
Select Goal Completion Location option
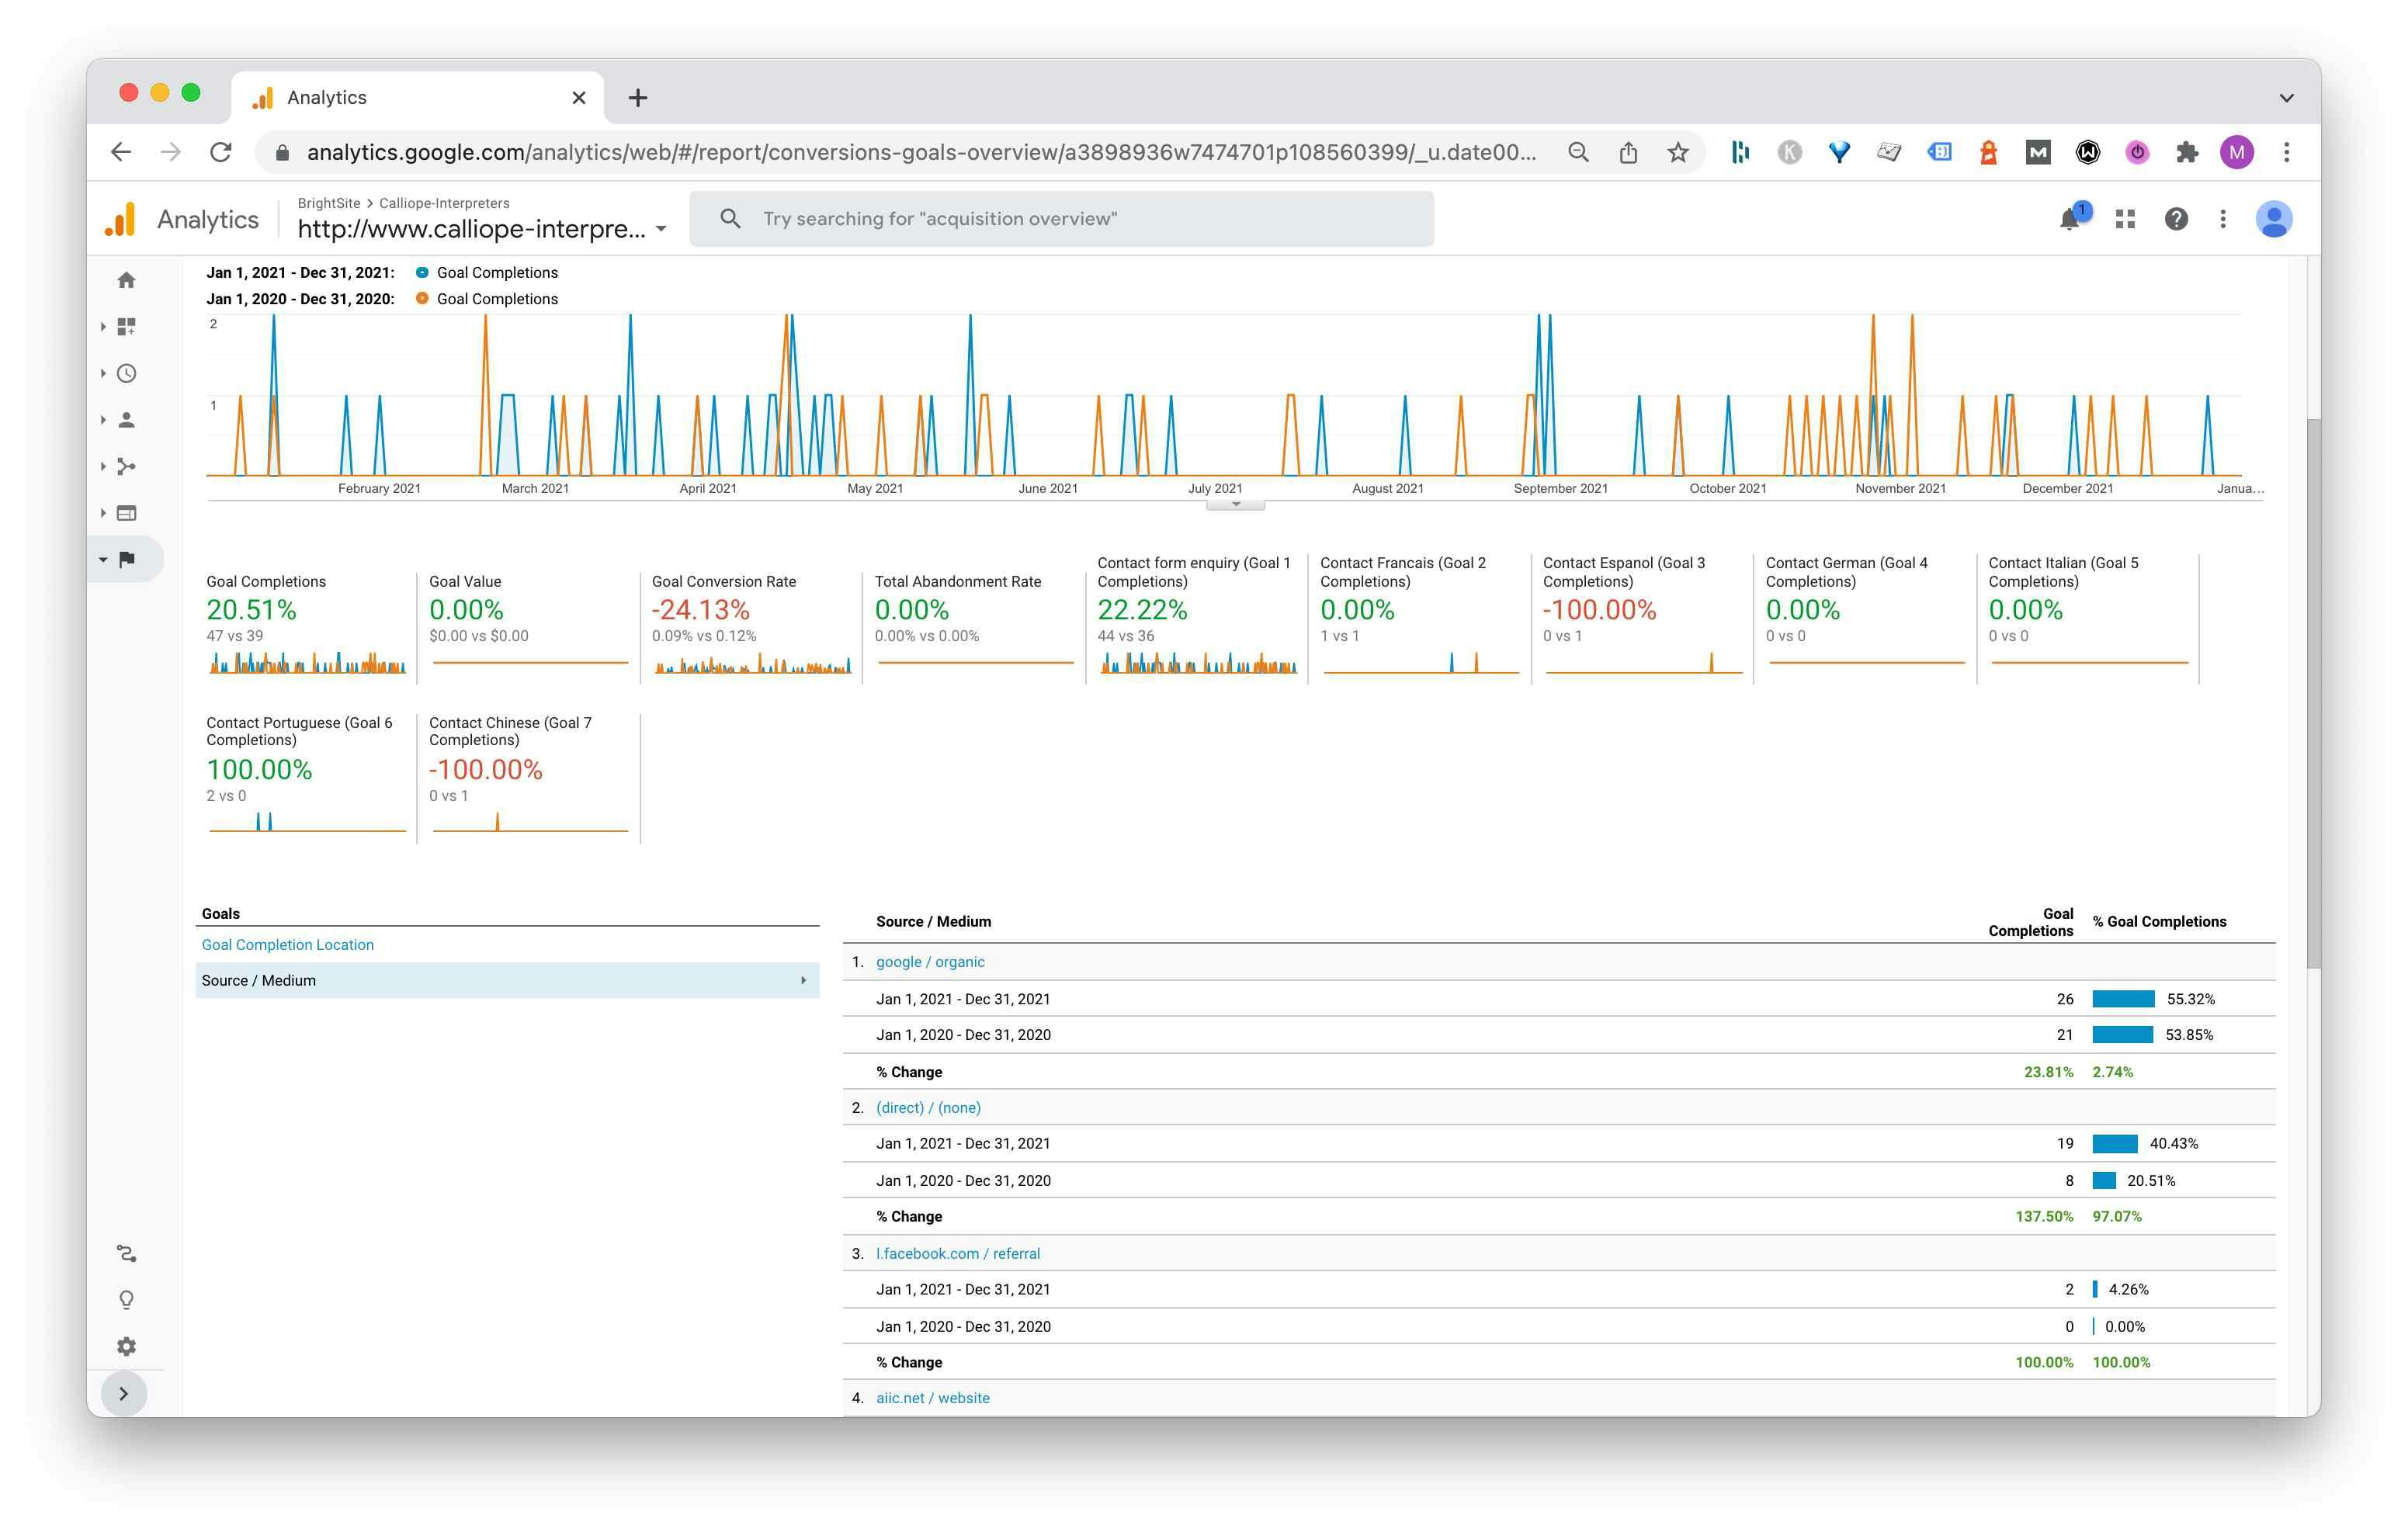288,945
